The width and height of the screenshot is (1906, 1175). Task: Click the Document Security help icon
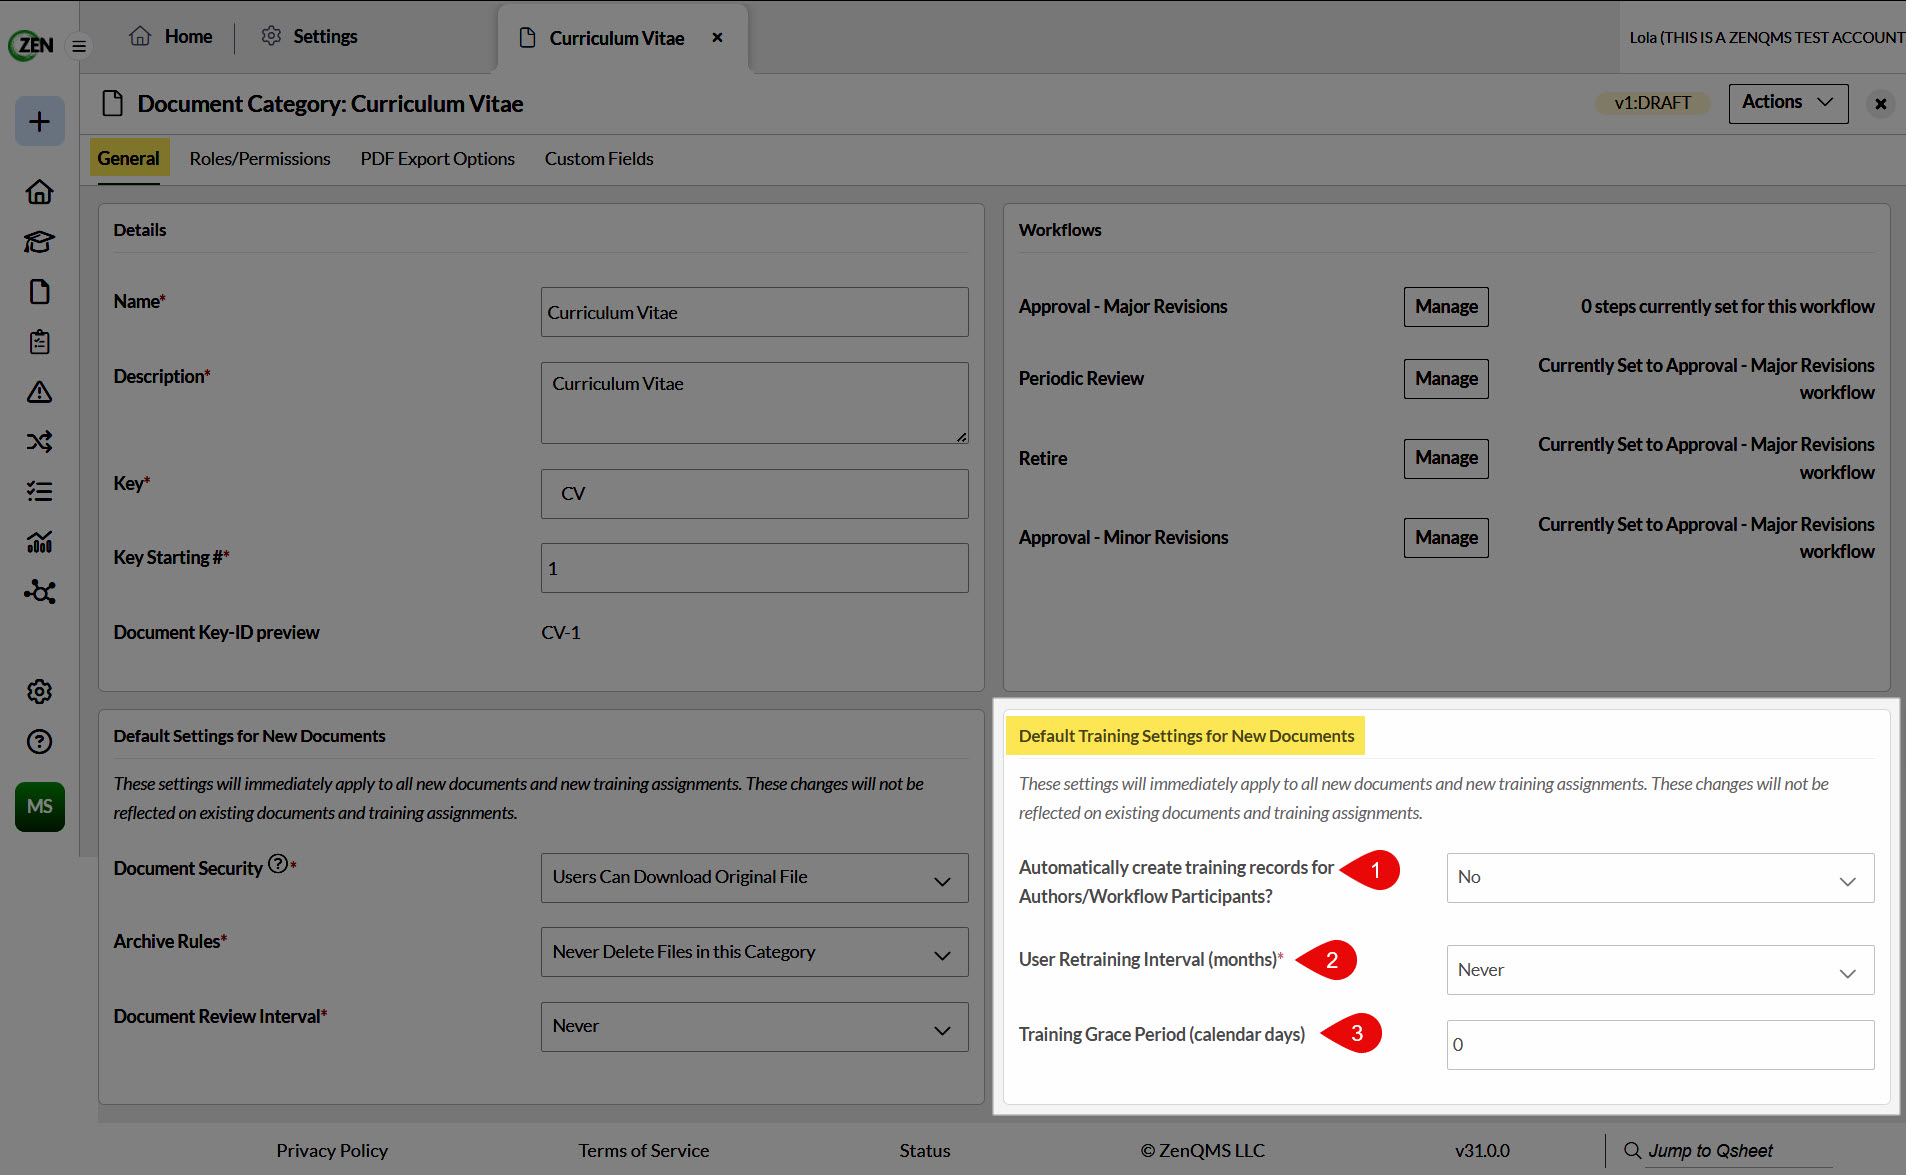pyautogui.click(x=278, y=864)
